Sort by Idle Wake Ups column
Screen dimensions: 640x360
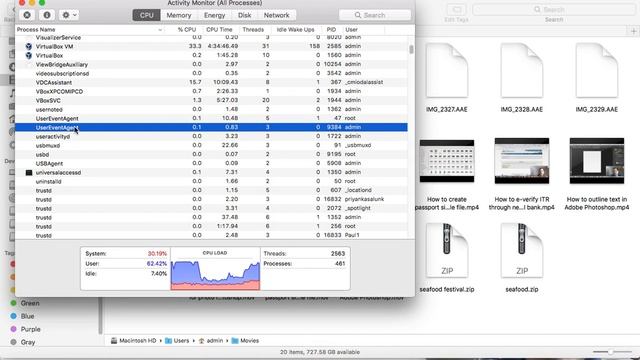pos(296,29)
